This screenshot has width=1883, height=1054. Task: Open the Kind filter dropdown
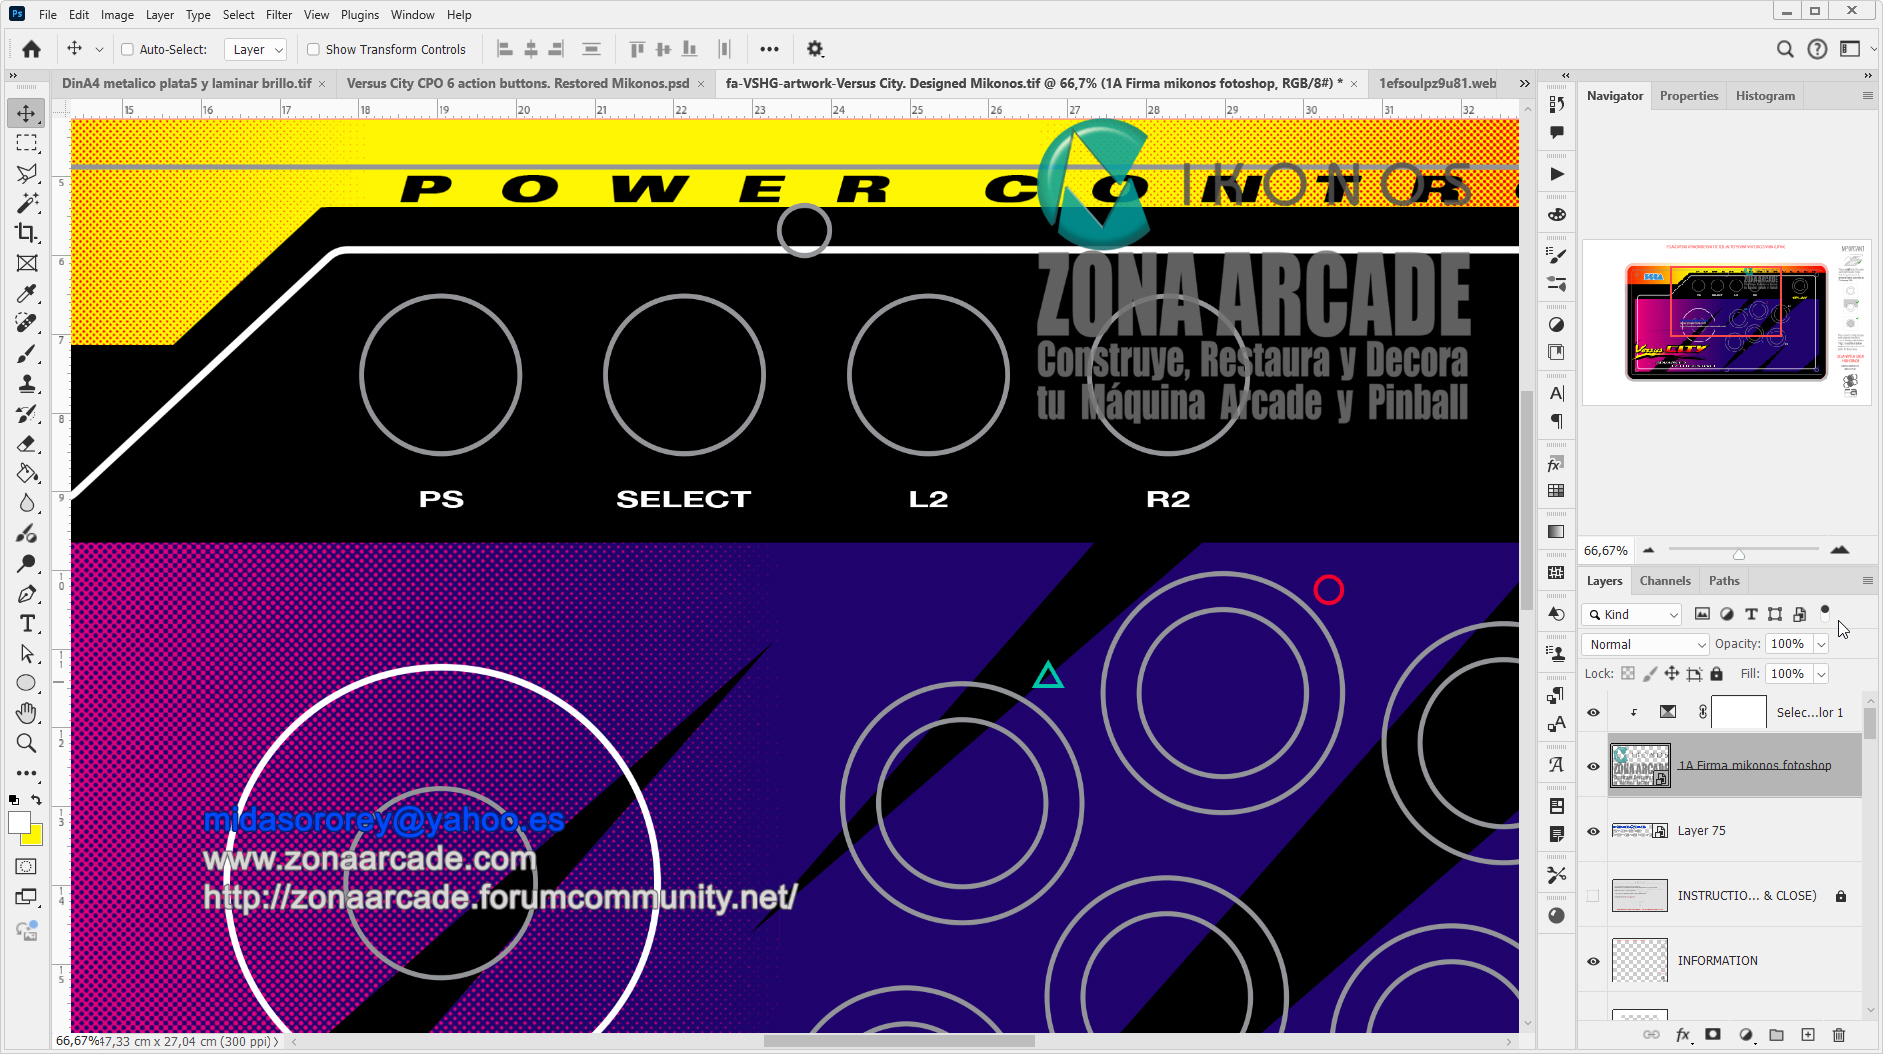1633,614
